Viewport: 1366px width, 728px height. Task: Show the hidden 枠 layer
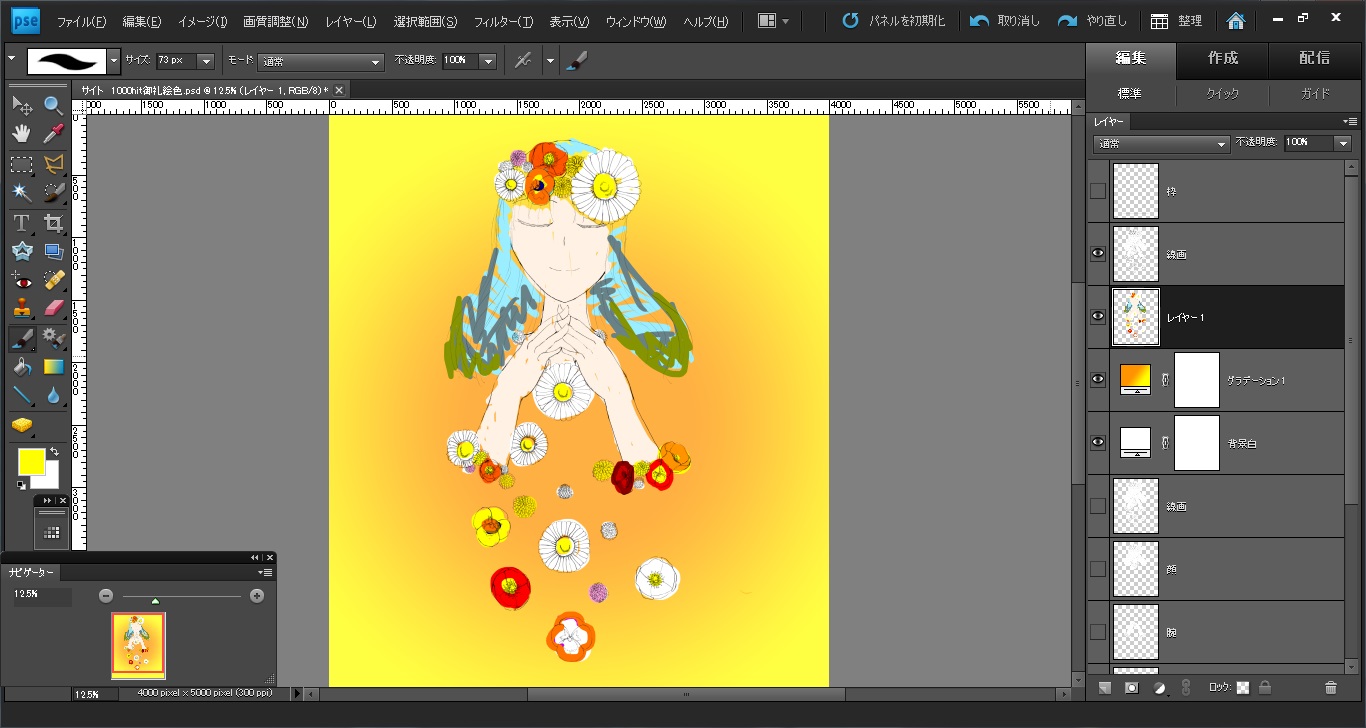point(1098,191)
